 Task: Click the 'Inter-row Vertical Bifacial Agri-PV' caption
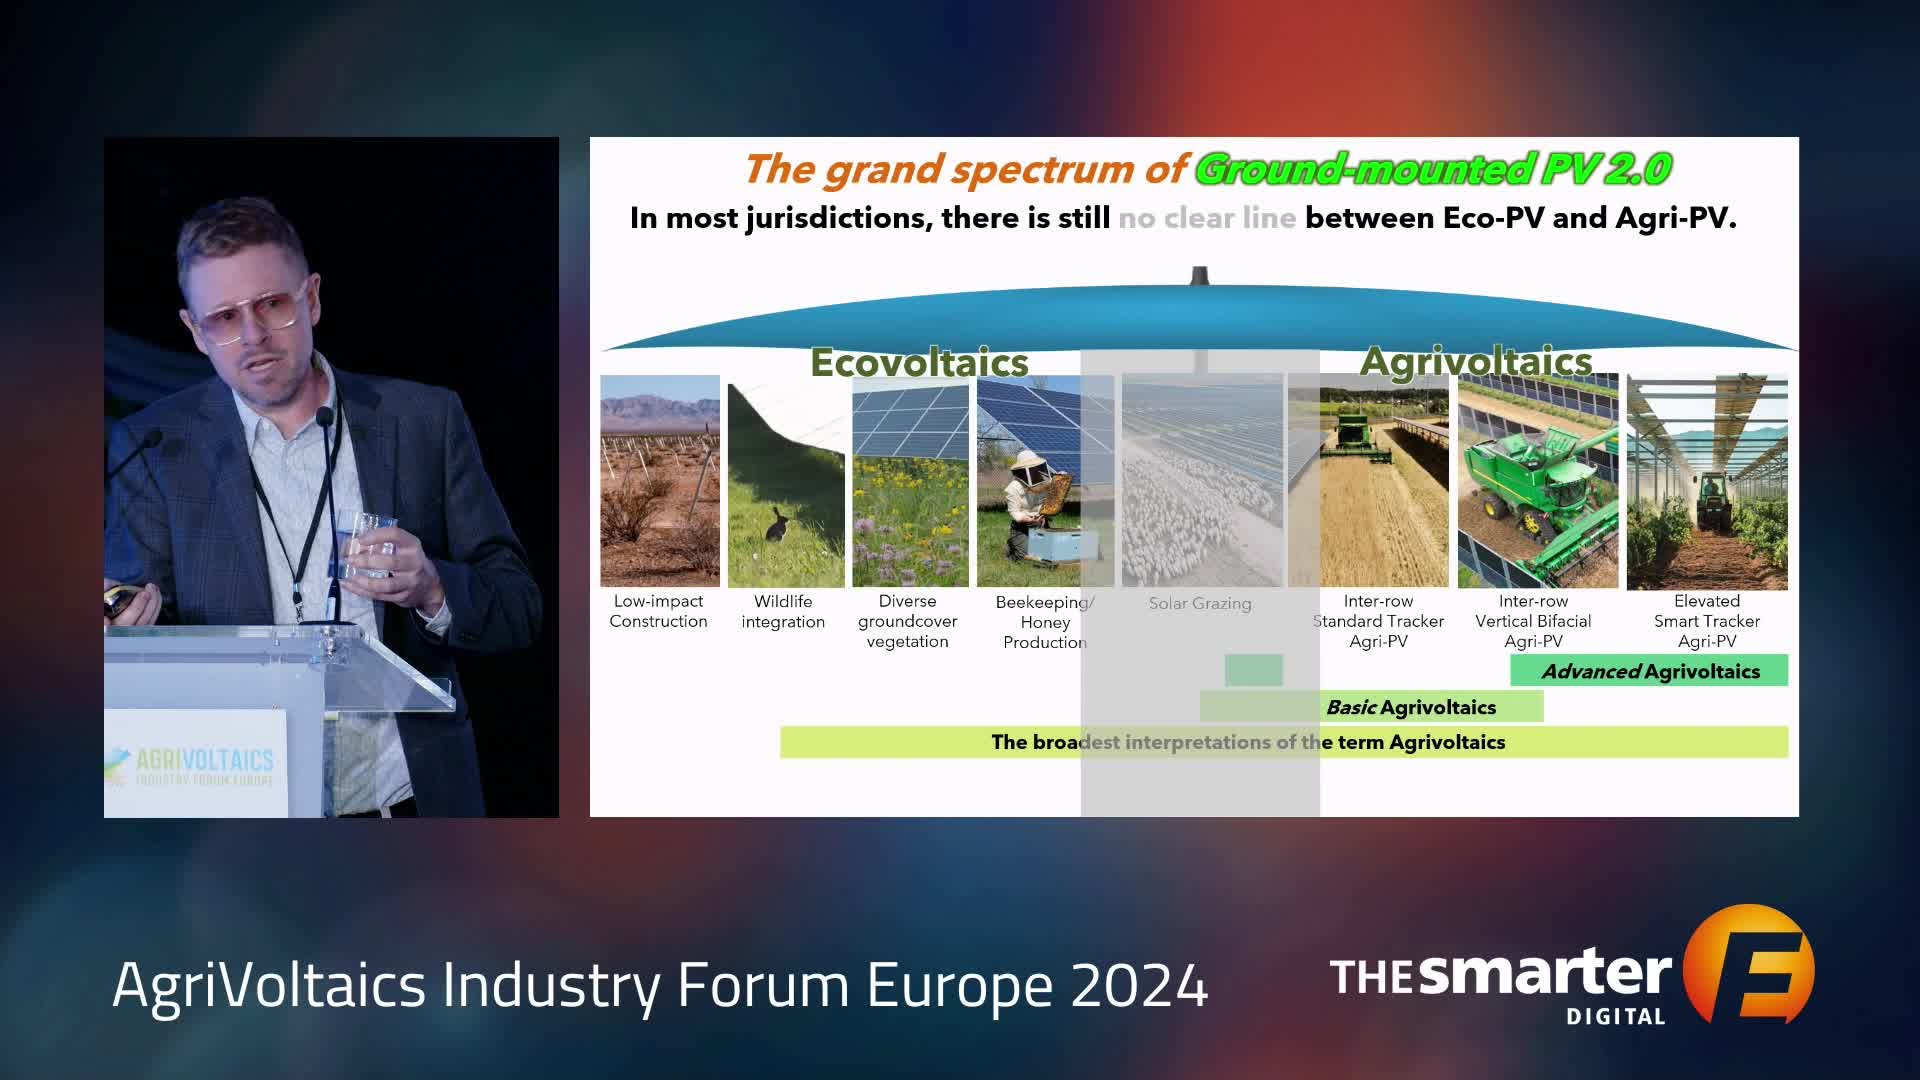click(1533, 621)
